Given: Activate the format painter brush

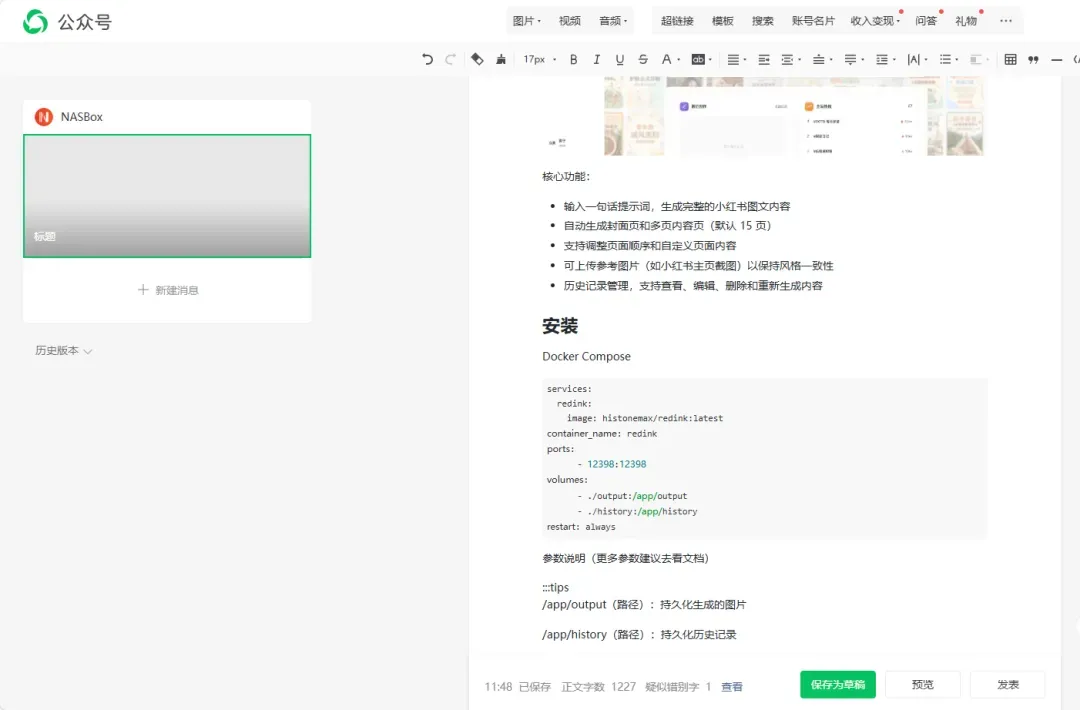Looking at the screenshot, I should tap(500, 60).
